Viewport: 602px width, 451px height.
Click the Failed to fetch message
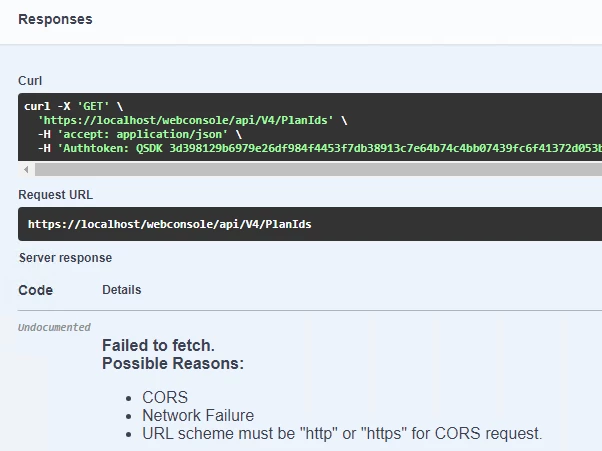click(x=158, y=345)
